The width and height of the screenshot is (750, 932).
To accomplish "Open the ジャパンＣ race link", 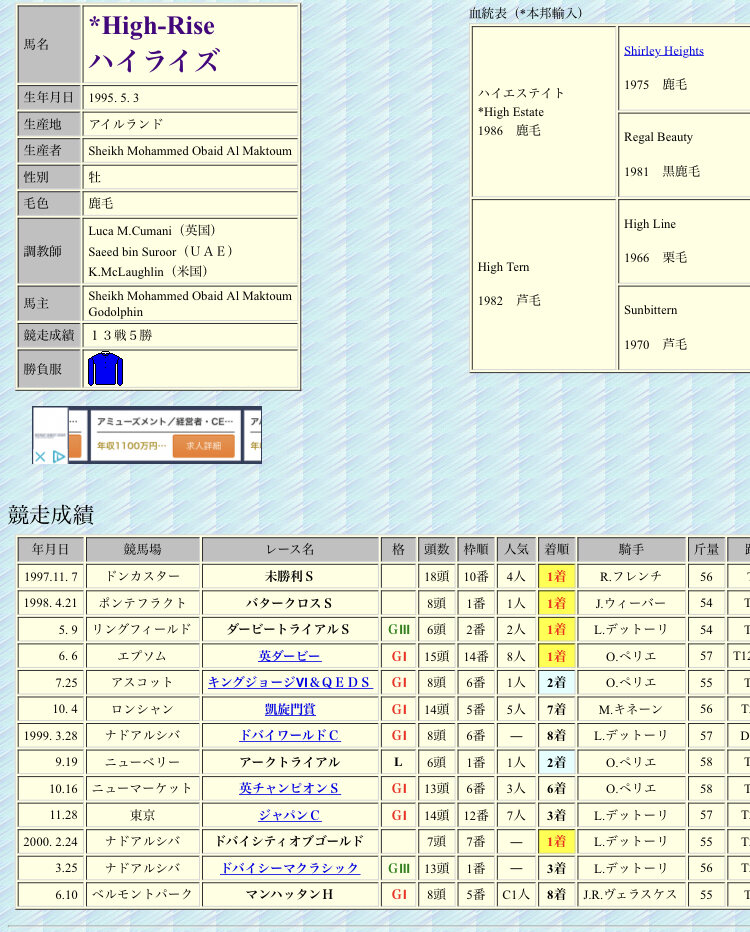I will point(290,815).
